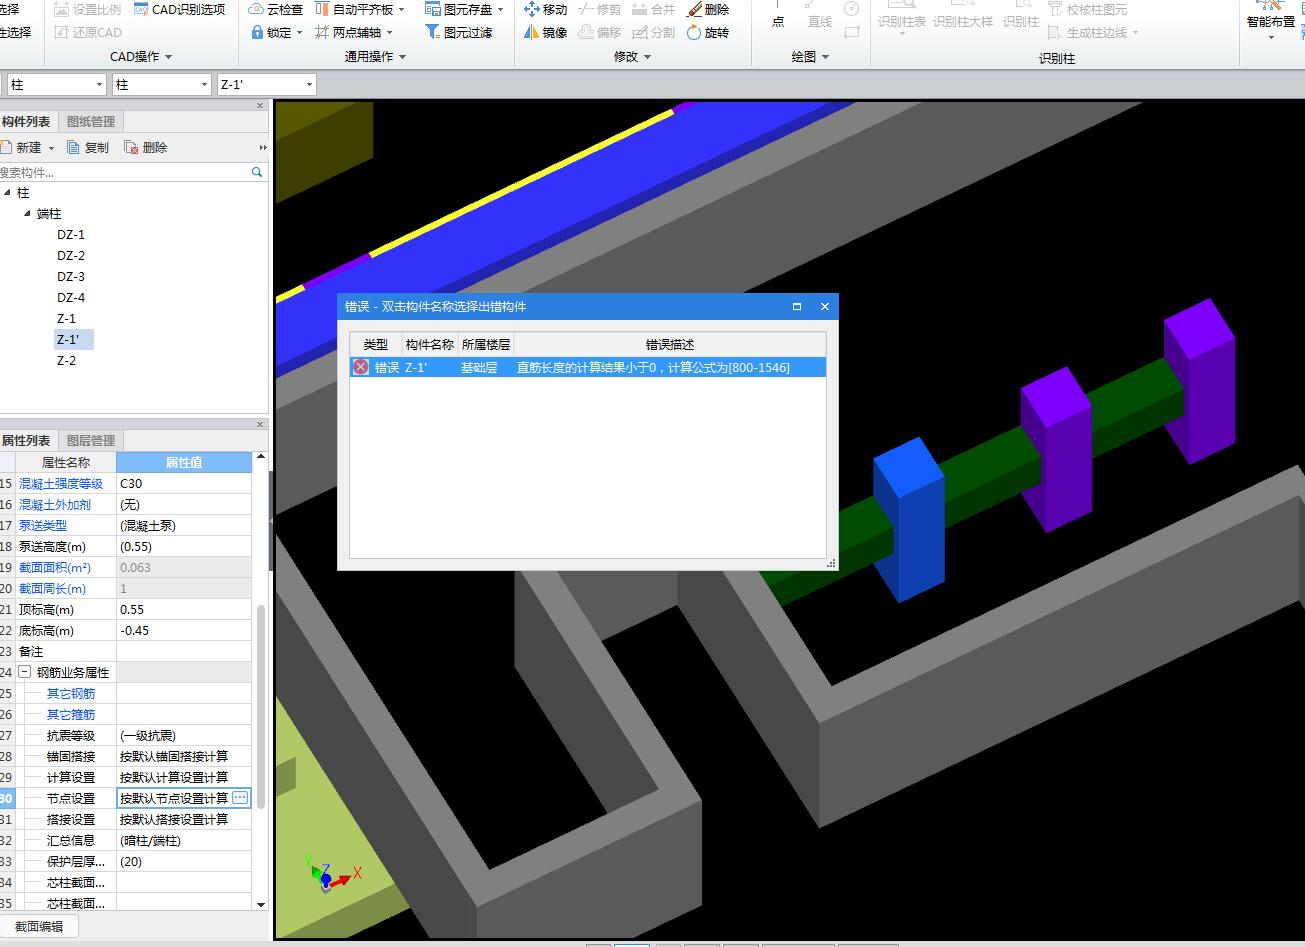
Task: Select Z-1 in the component tree
Action: click(x=66, y=318)
